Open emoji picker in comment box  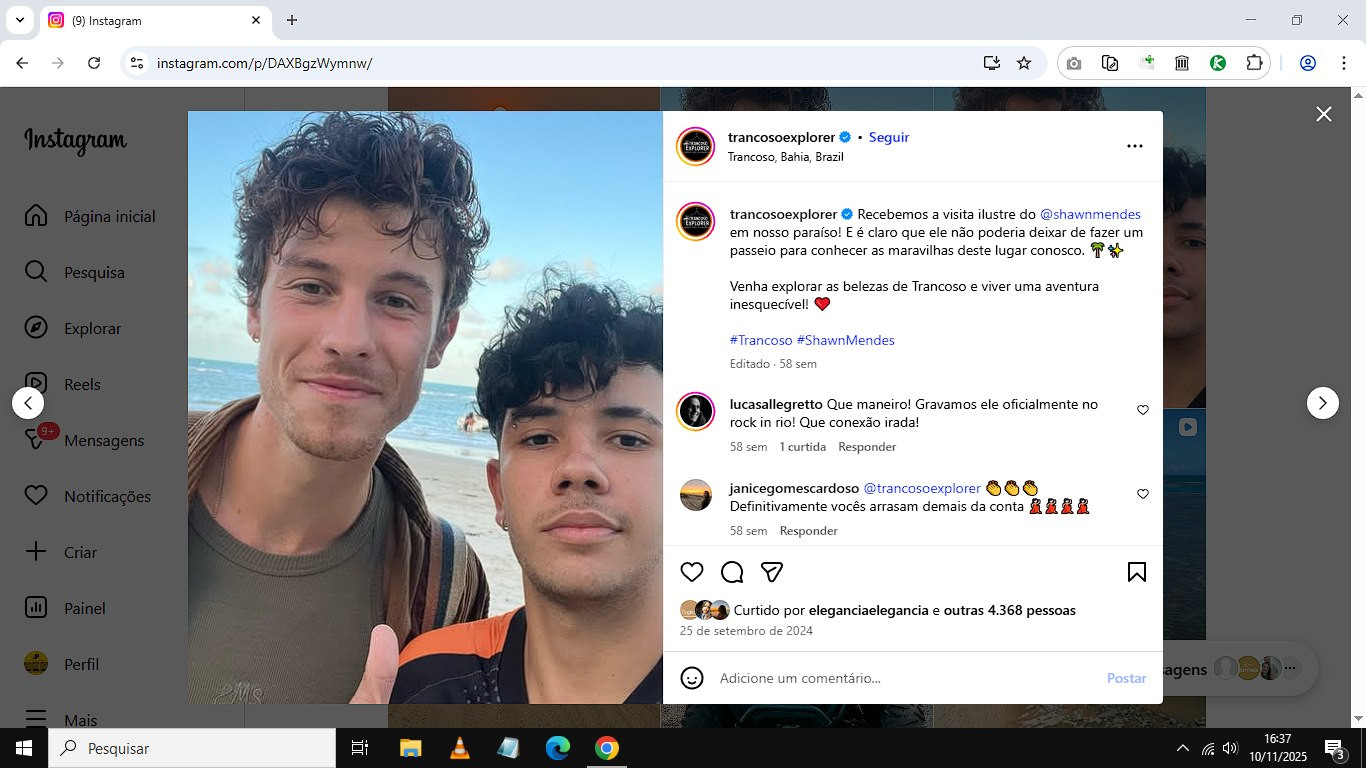tap(692, 678)
